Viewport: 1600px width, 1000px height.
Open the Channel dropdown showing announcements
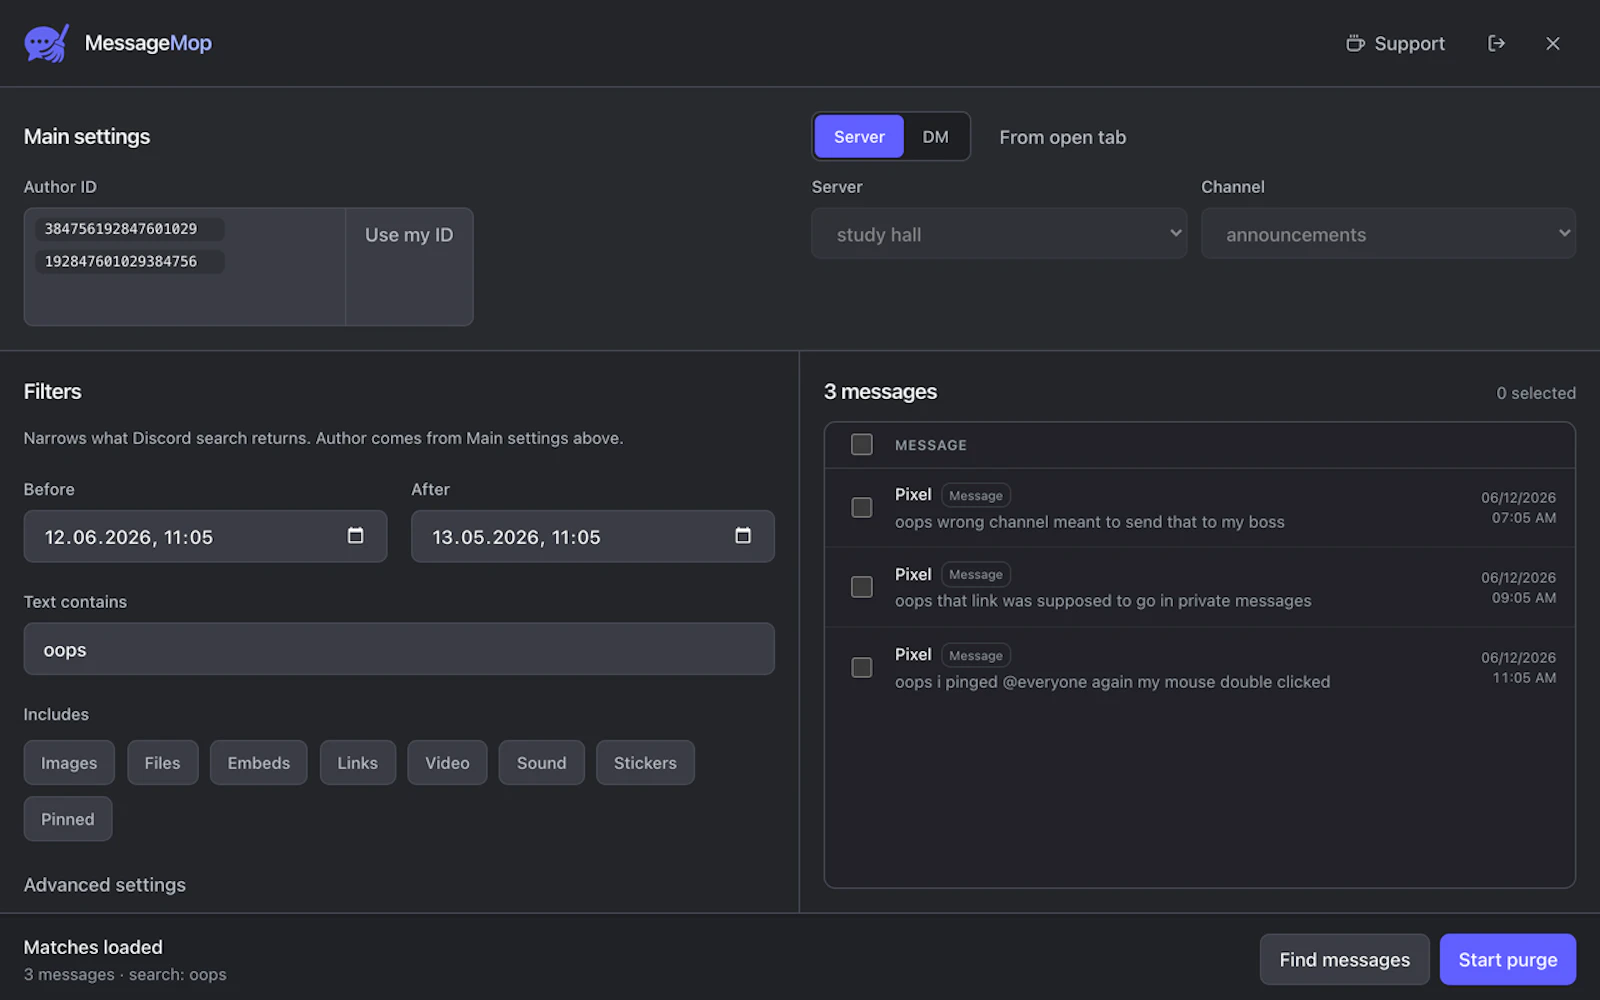[1388, 234]
